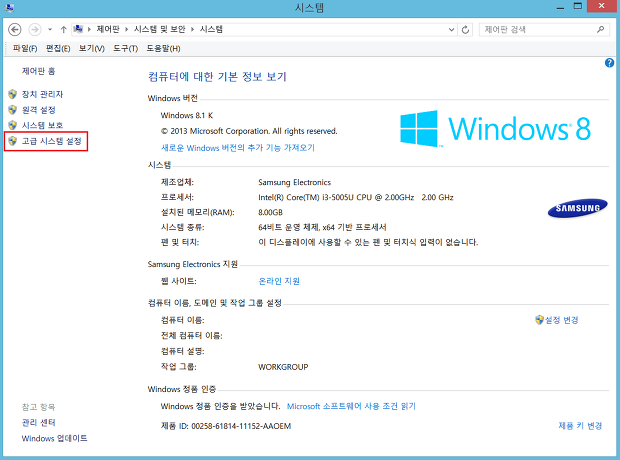Click the Intel(R) Core(TM) i3-5005U processor text
This screenshot has height=460, width=620.
tap(355, 197)
